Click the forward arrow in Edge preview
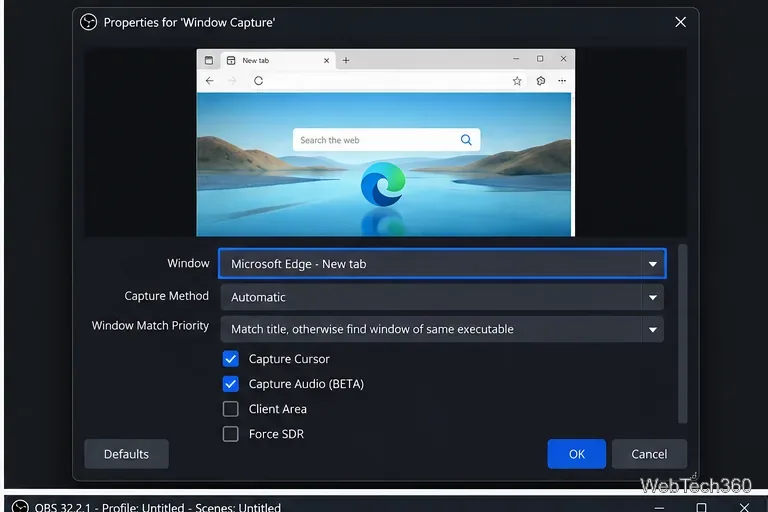 click(232, 81)
